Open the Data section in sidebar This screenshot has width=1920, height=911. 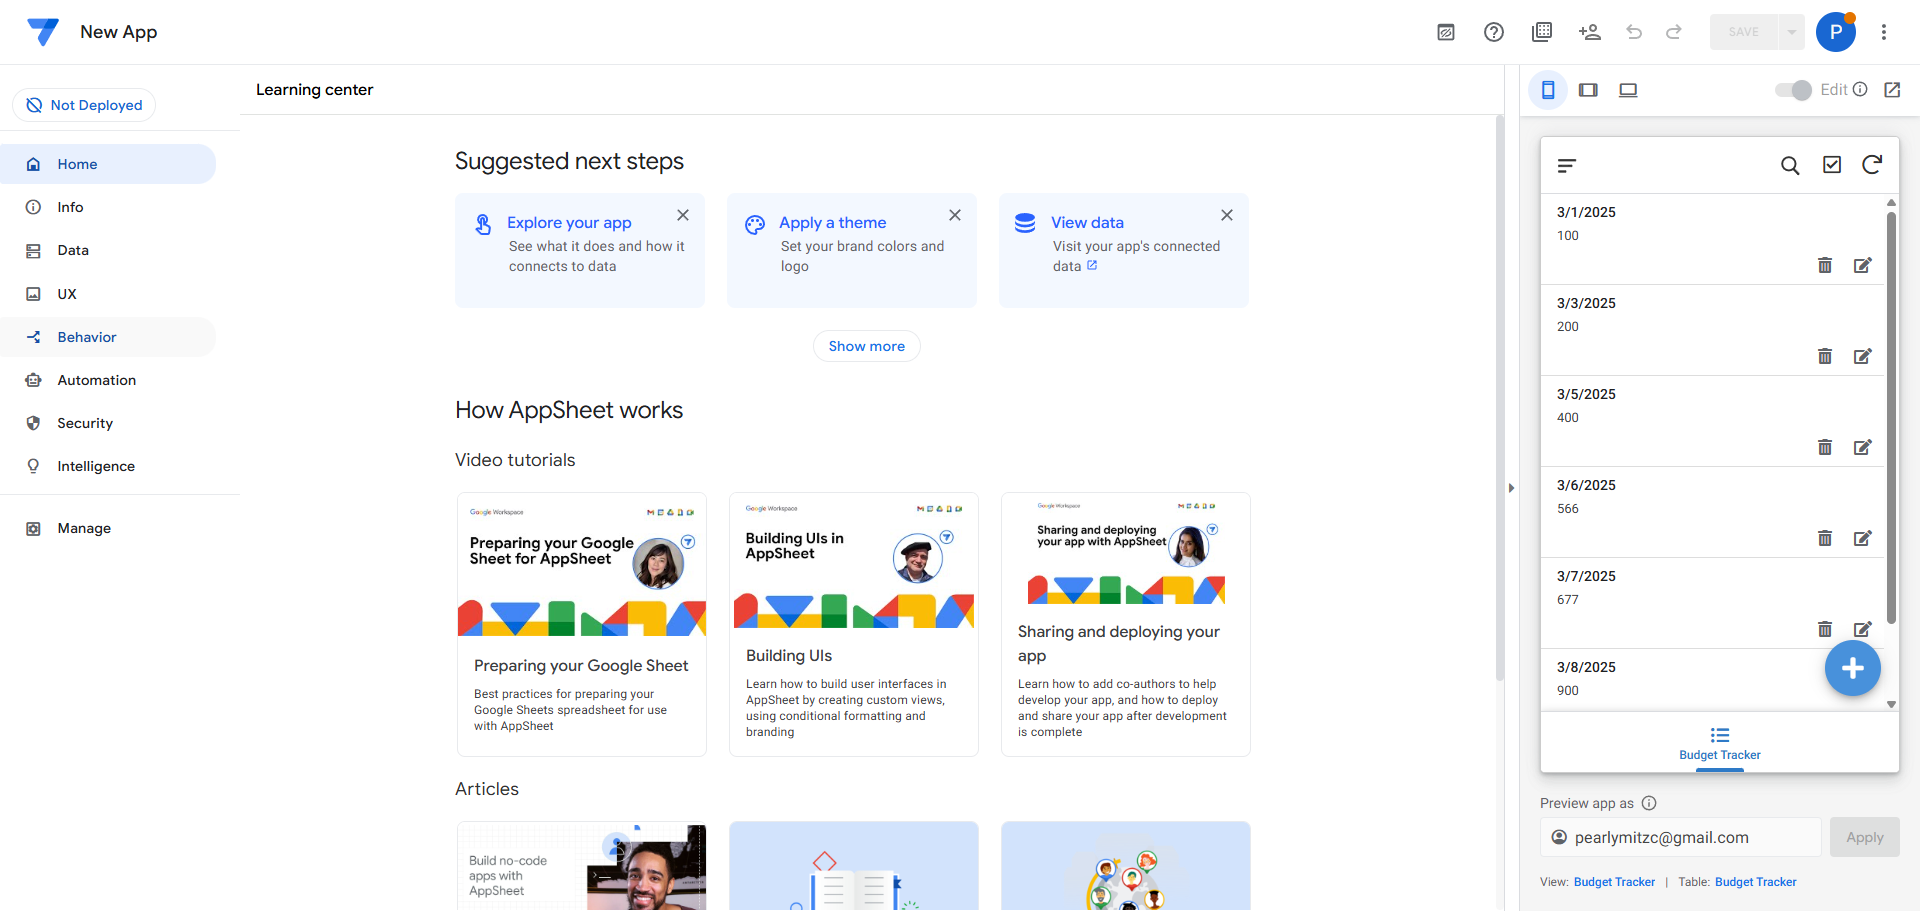(x=73, y=250)
